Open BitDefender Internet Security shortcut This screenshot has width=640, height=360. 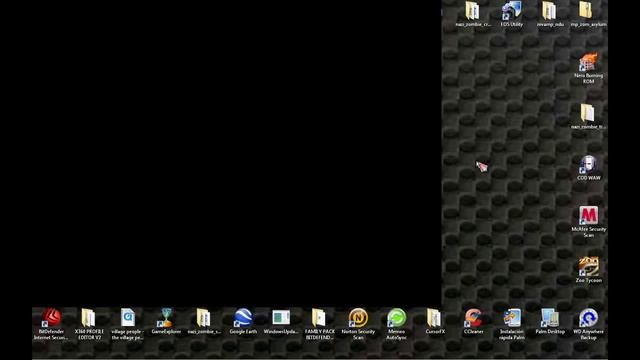coord(51,324)
